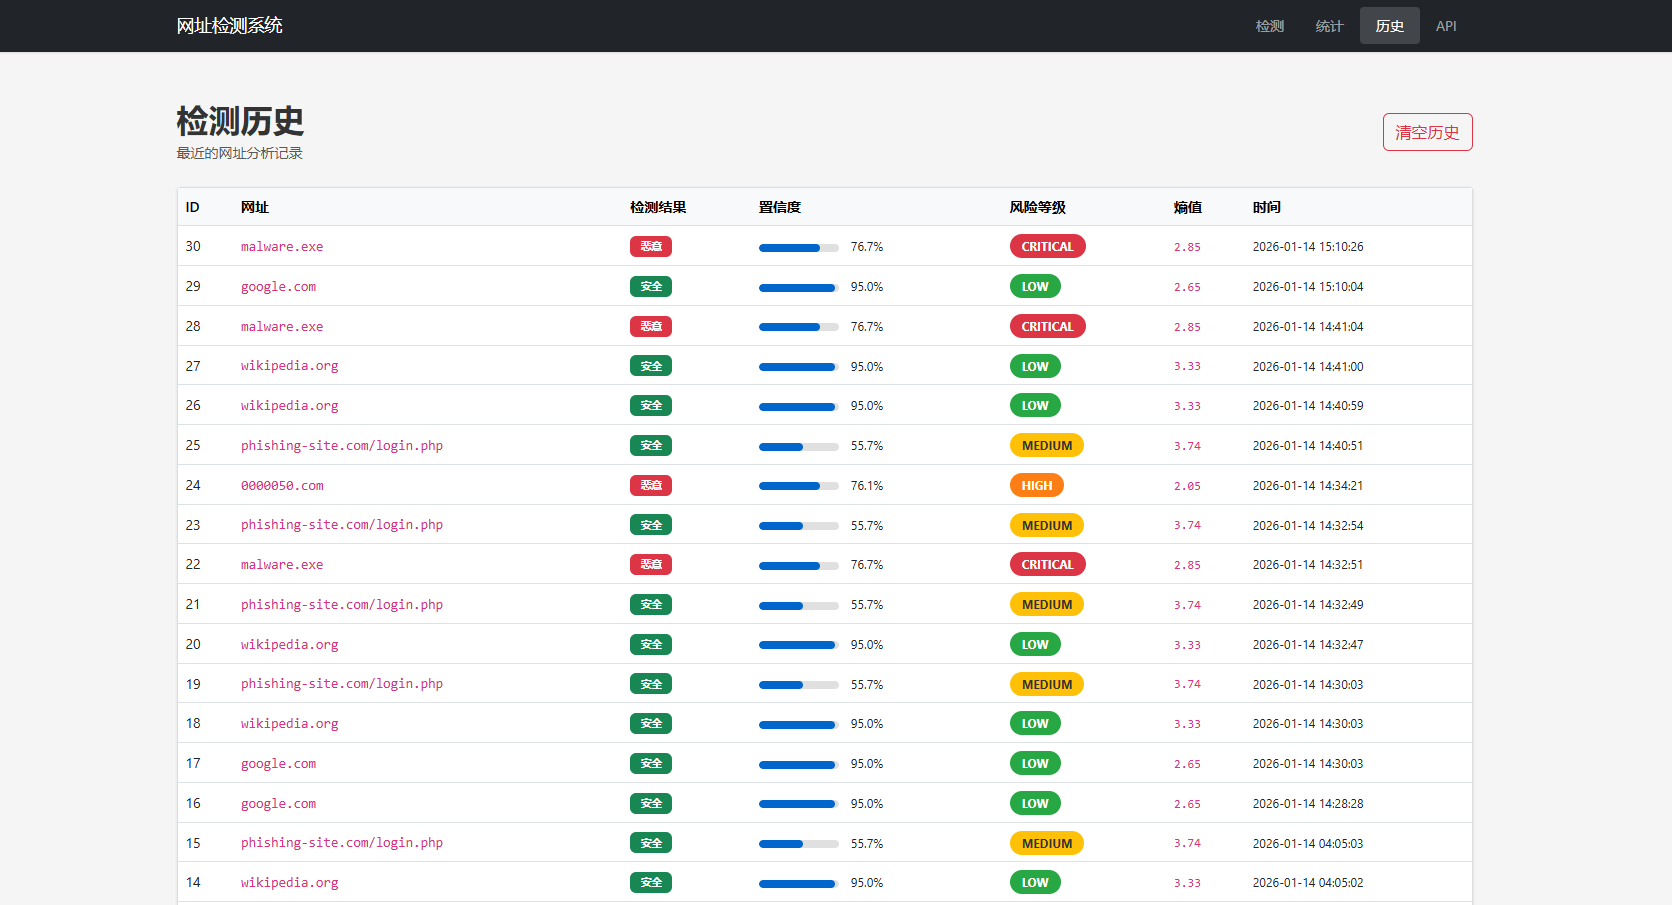The height and width of the screenshot is (905, 1672).
Task: Open the 统计 nav tab
Action: [1329, 26]
